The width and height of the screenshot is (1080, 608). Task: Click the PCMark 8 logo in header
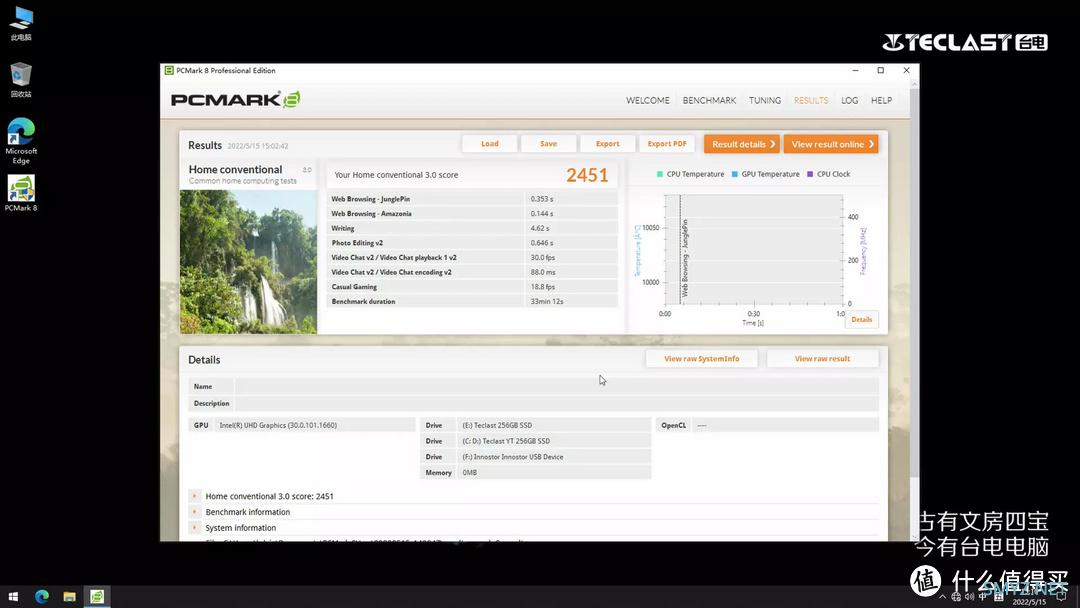236,100
